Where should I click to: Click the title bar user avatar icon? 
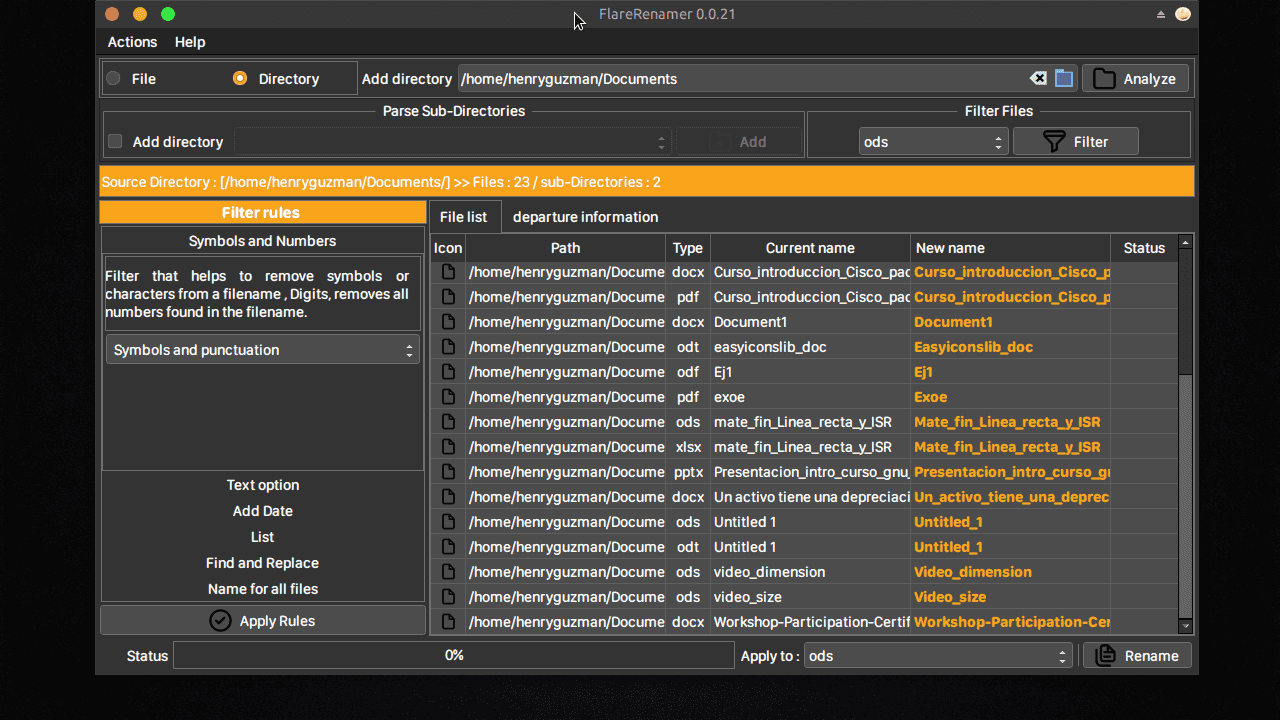(x=1183, y=14)
